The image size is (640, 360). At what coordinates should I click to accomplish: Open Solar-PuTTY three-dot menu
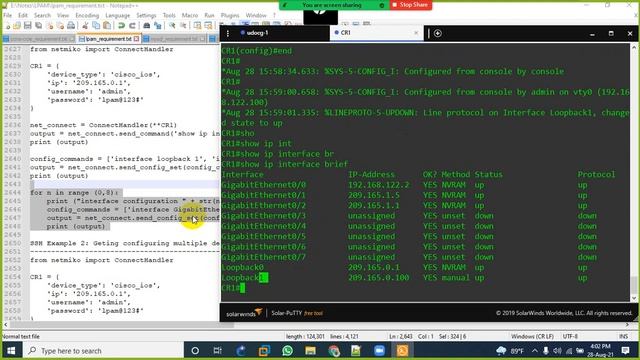click(x=228, y=33)
